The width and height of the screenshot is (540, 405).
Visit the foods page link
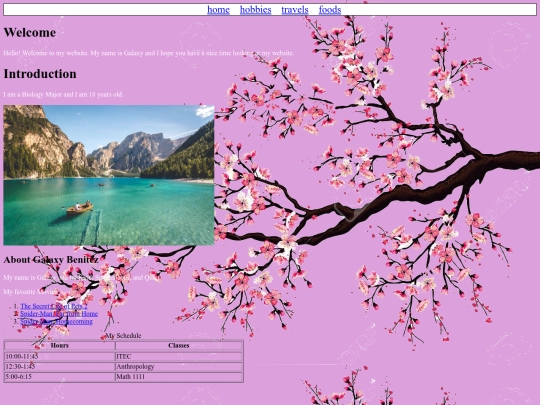[x=330, y=10]
